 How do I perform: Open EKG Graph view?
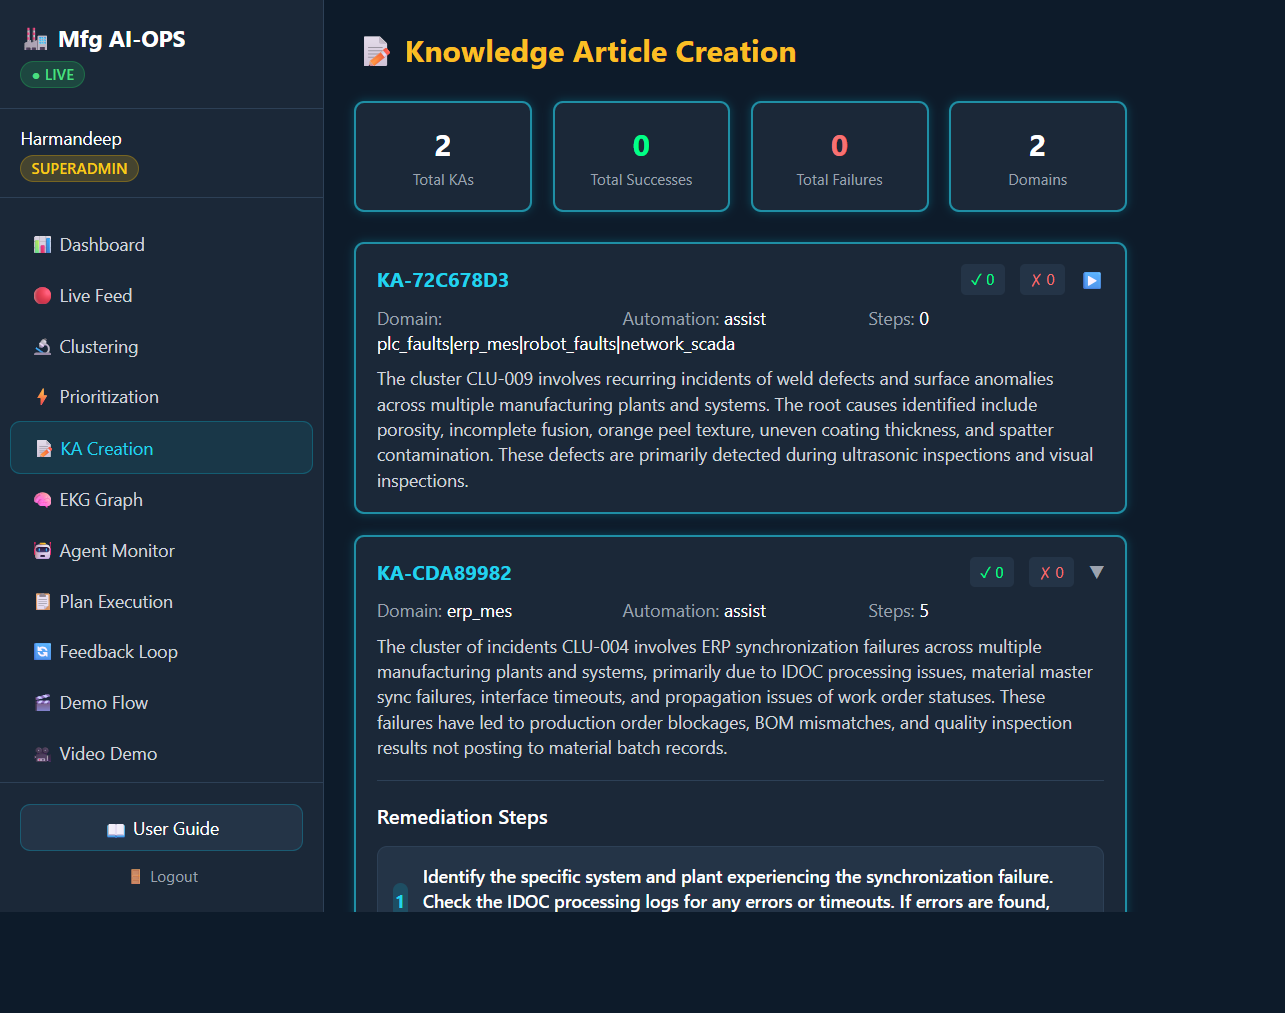[x=161, y=500]
